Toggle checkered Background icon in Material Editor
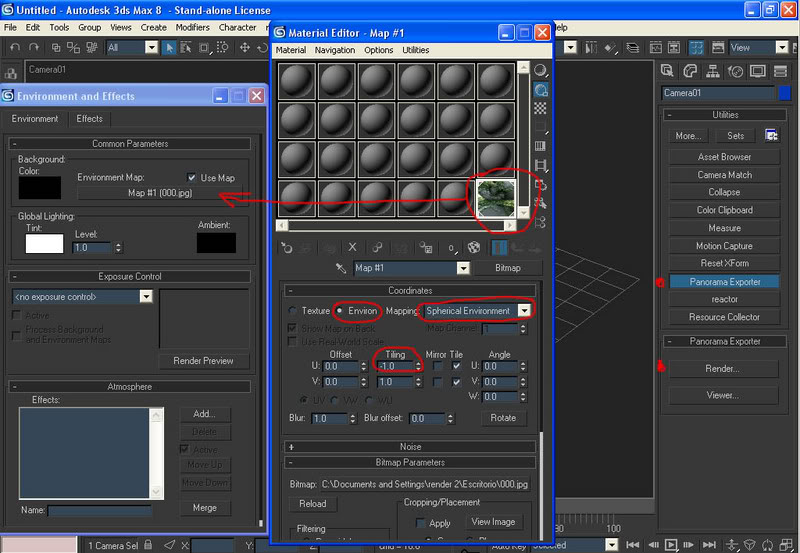Image resolution: width=800 pixels, height=553 pixels. click(540, 108)
